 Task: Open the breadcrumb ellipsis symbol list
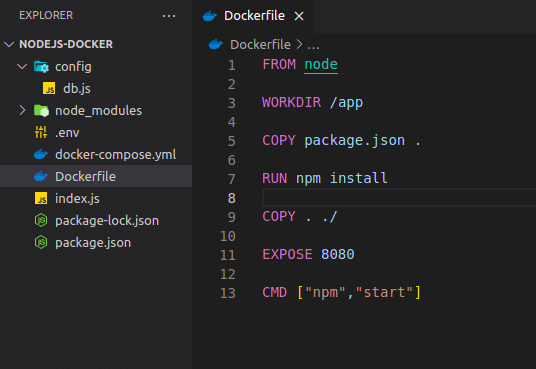point(313,45)
